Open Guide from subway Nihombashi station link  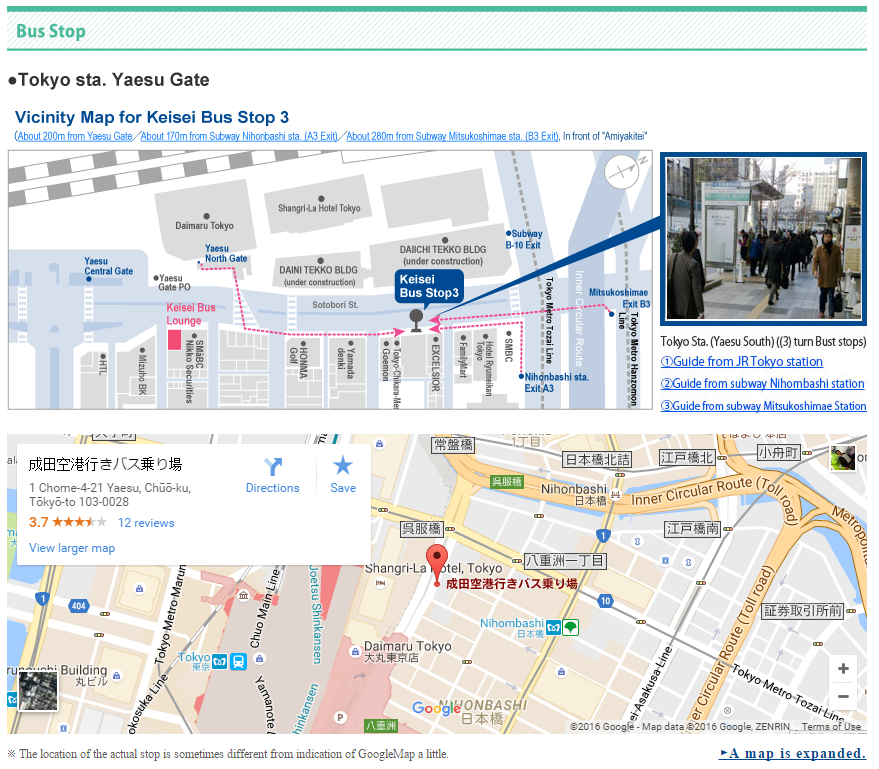[762, 383]
